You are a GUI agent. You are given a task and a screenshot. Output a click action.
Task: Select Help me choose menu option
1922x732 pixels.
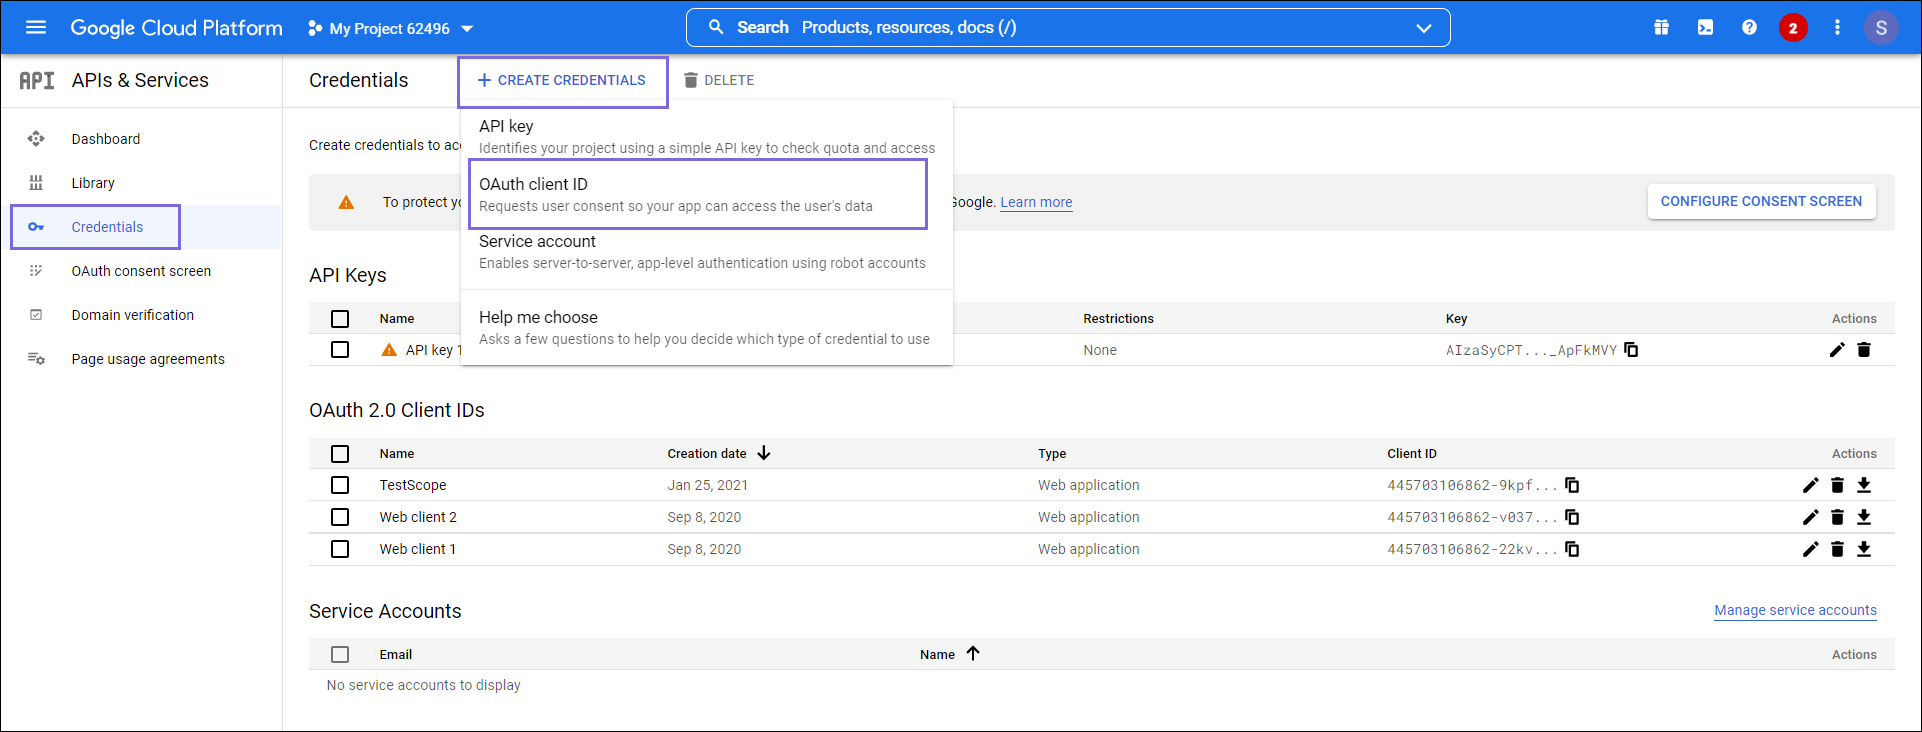[x=707, y=327]
